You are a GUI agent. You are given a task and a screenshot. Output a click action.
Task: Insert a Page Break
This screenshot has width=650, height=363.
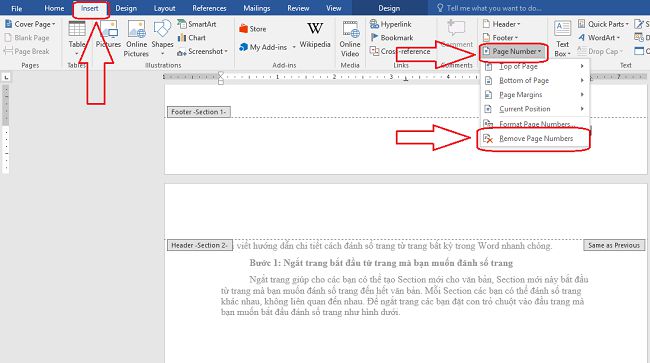(x=27, y=51)
